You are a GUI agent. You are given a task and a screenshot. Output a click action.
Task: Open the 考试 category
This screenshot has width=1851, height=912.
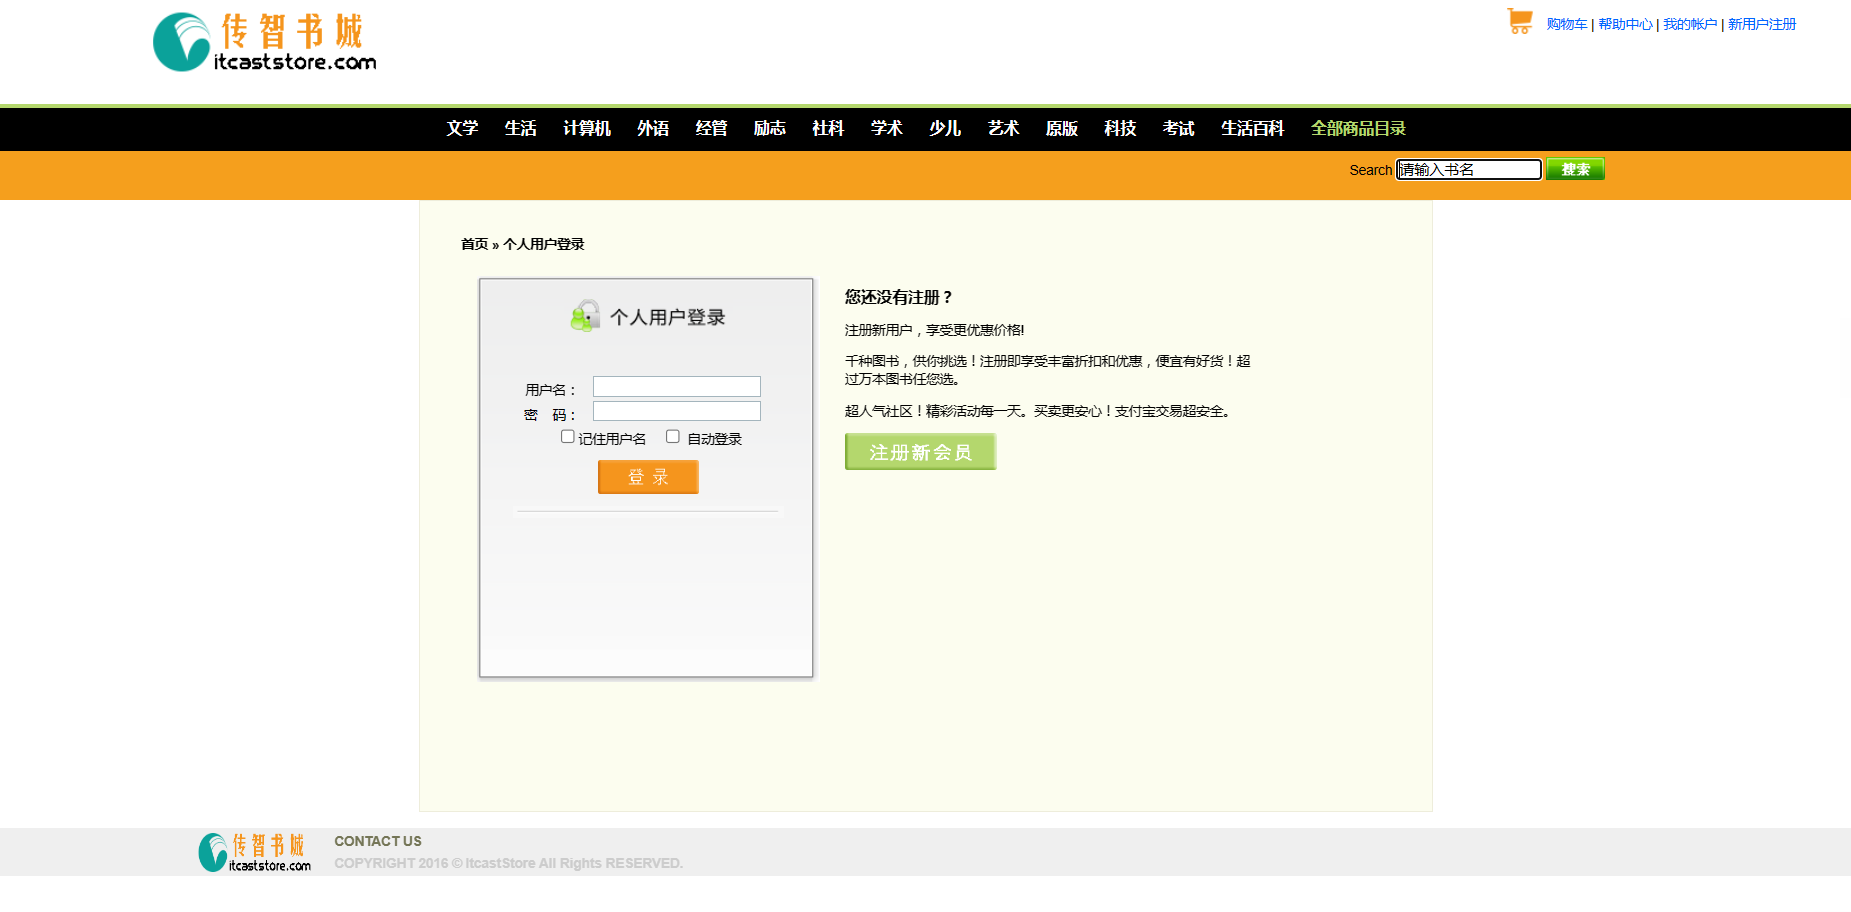1179,128
